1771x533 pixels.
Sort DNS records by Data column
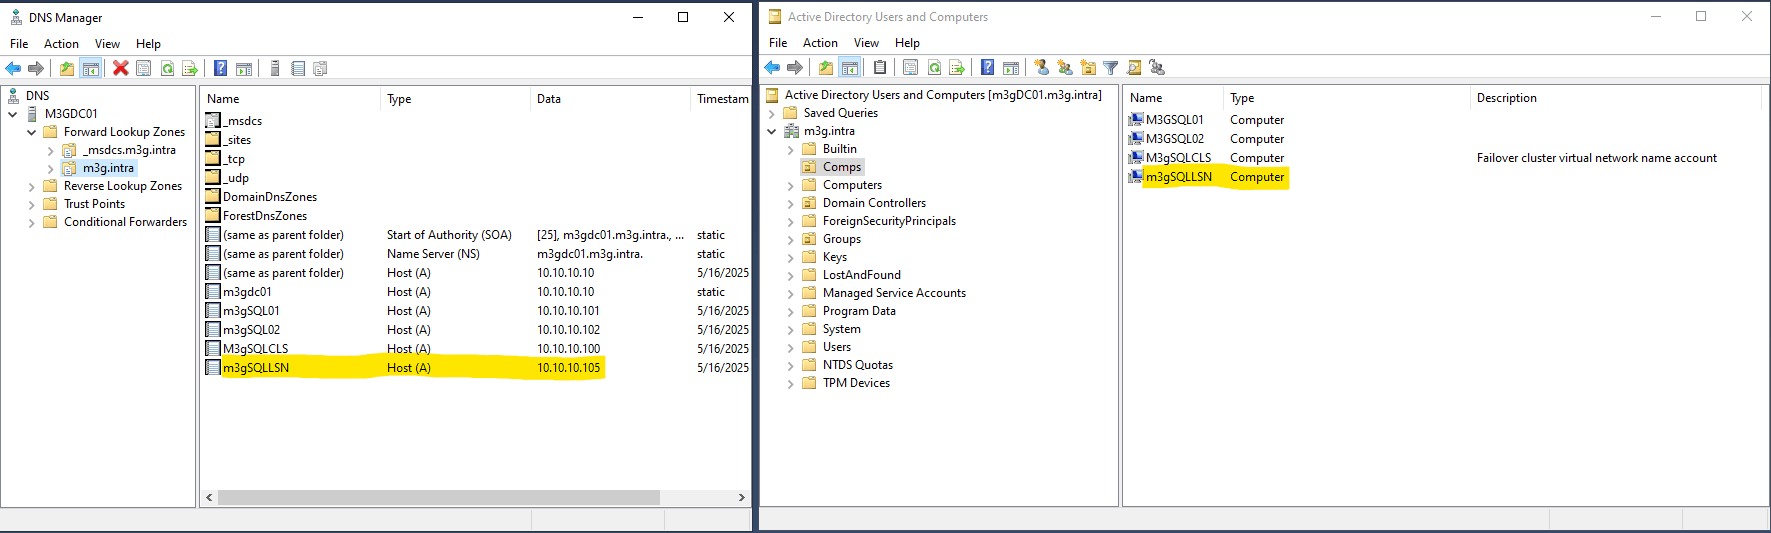click(x=610, y=99)
